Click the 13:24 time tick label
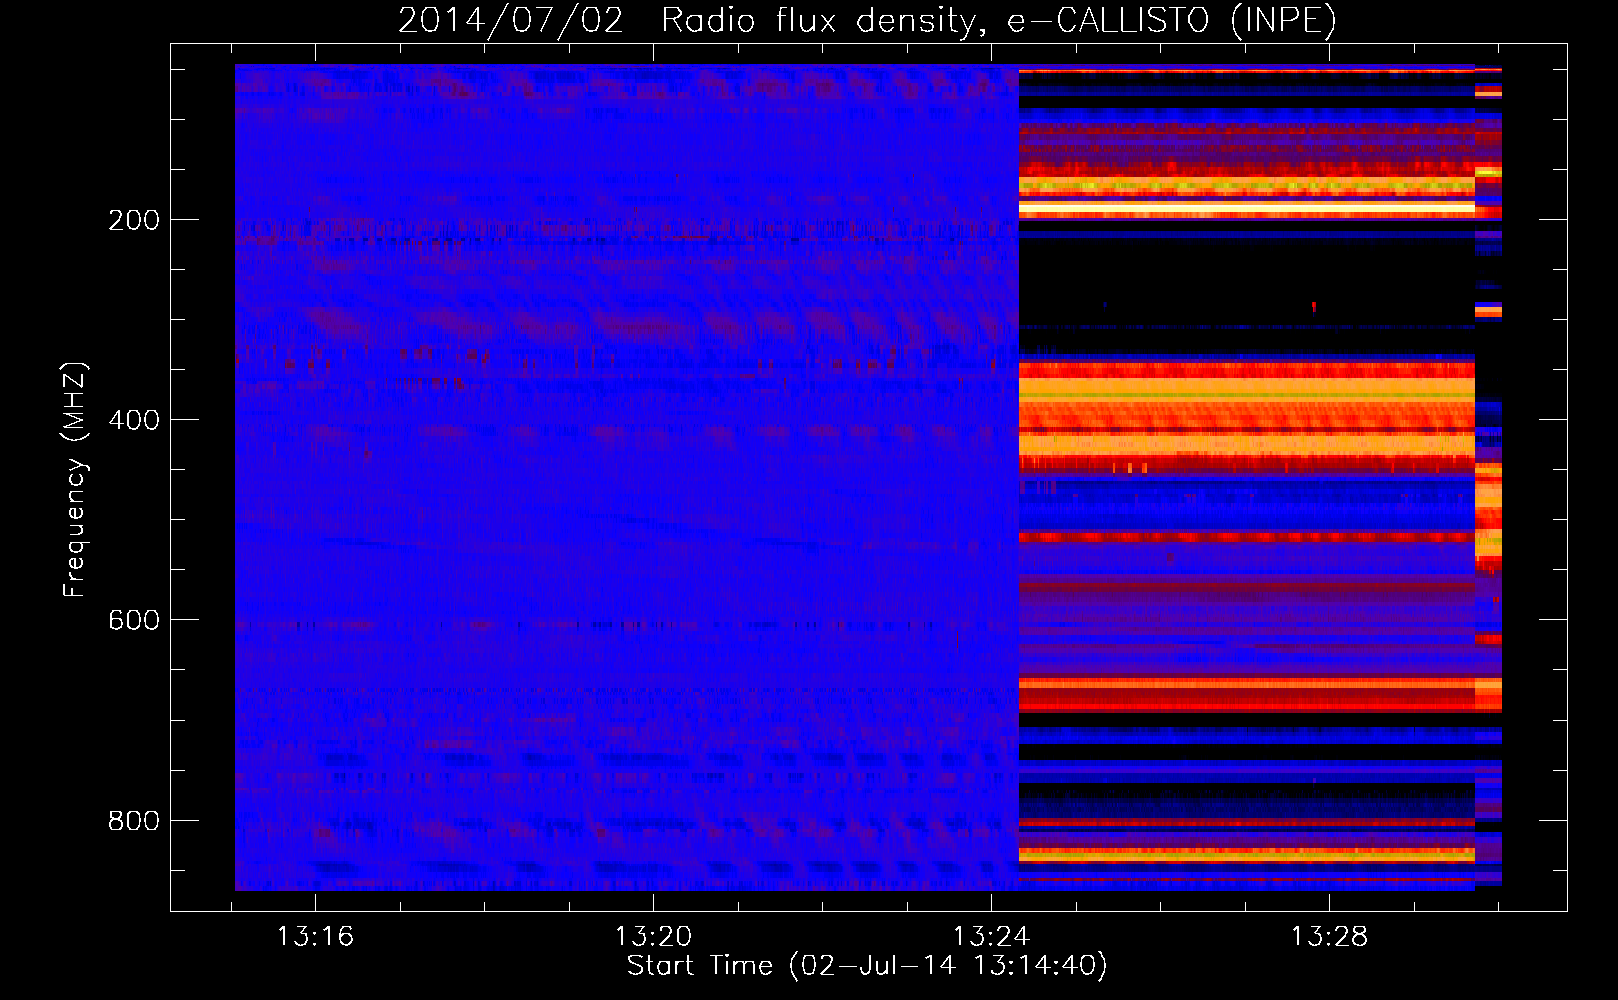The image size is (1618, 1000). click(991, 937)
